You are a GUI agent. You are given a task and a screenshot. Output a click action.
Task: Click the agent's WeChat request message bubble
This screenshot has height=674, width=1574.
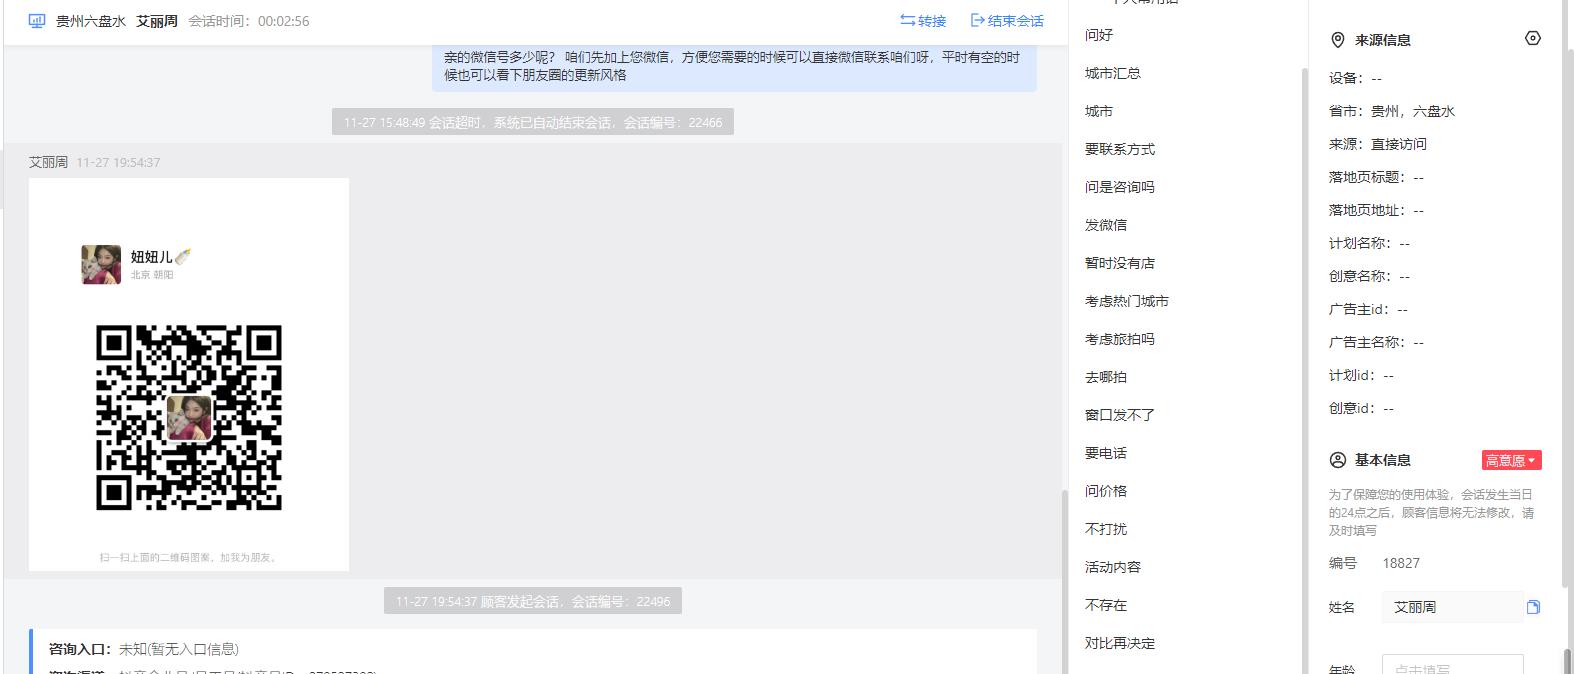pyautogui.click(x=734, y=66)
